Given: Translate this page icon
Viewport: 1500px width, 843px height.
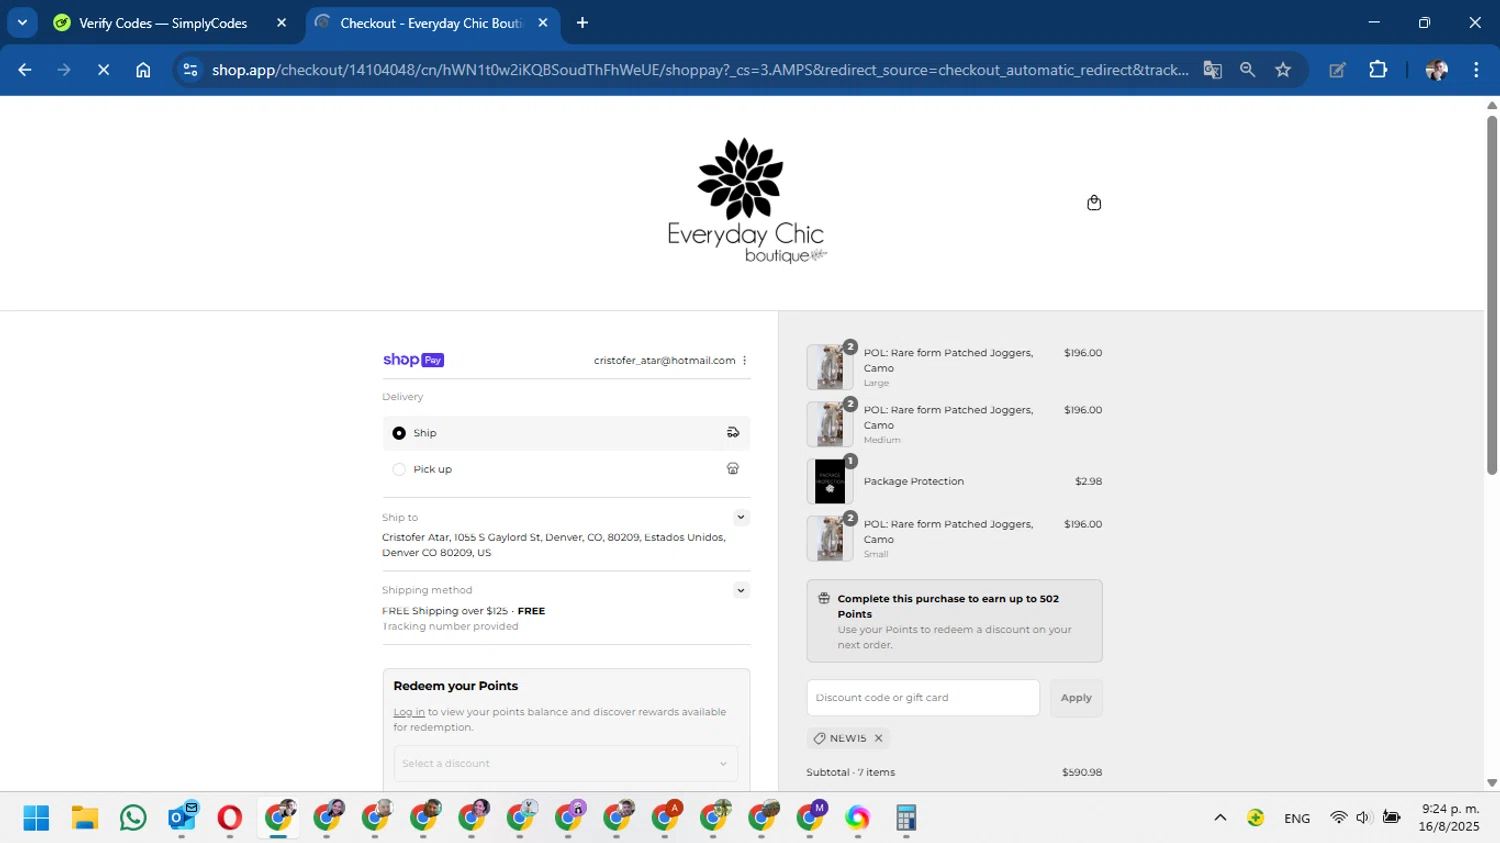Looking at the screenshot, I should pyautogui.click(x=1213, y=70).
